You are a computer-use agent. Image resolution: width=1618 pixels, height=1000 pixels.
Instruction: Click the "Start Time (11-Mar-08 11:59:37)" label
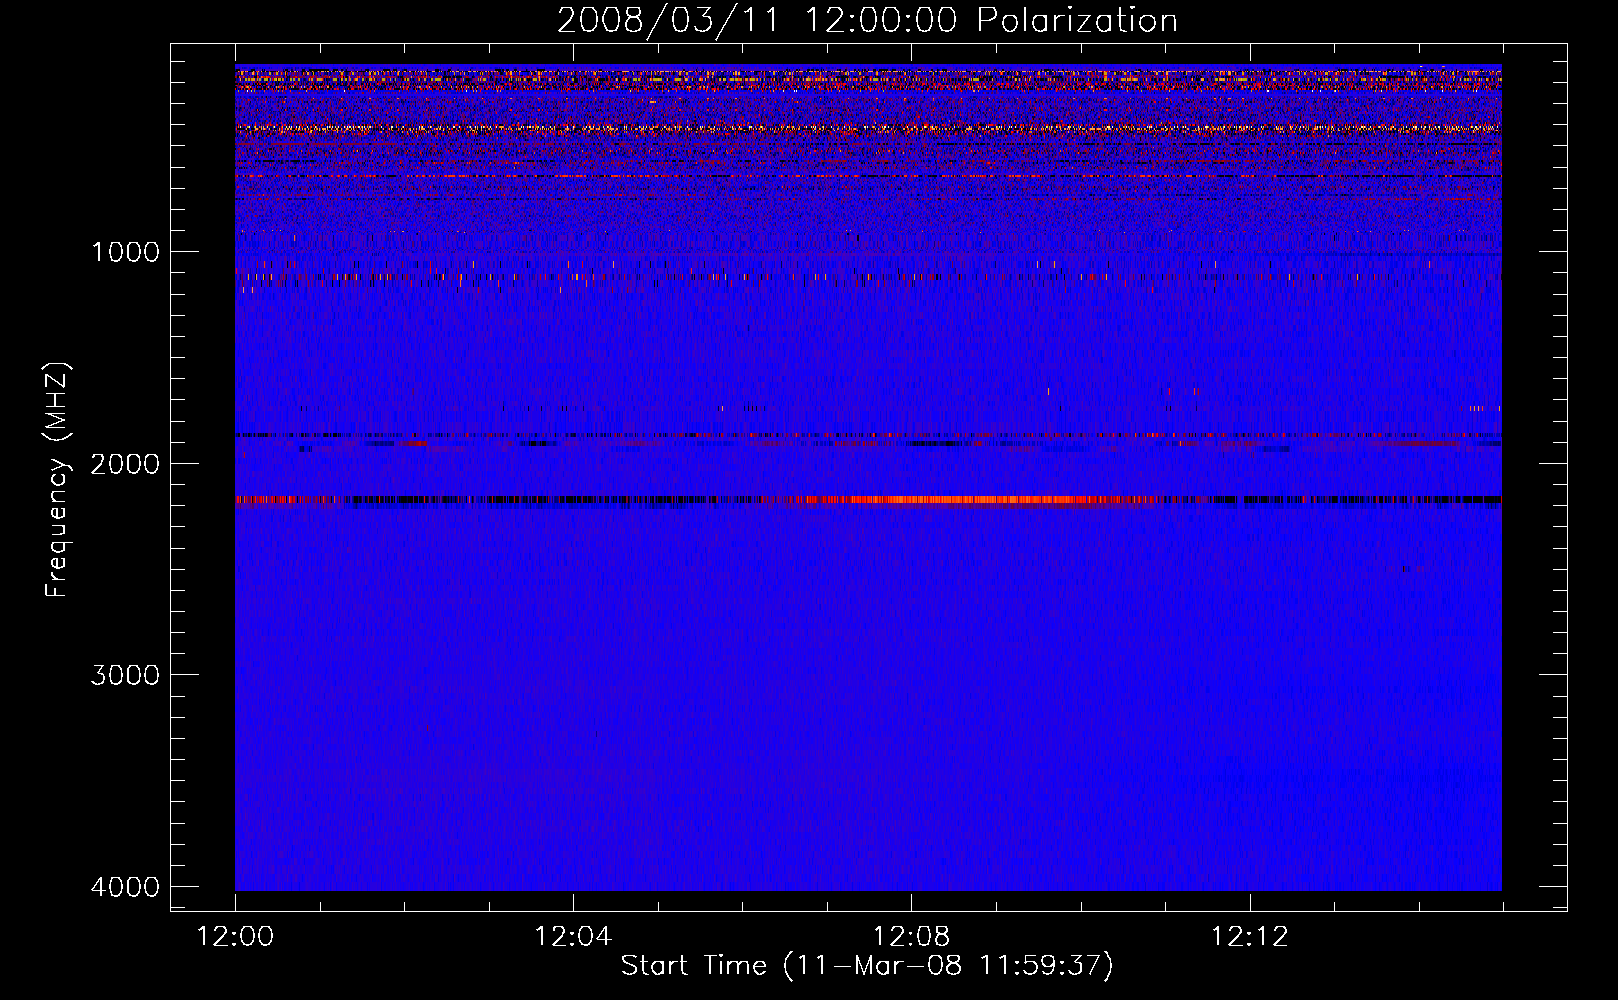point(867,966)
